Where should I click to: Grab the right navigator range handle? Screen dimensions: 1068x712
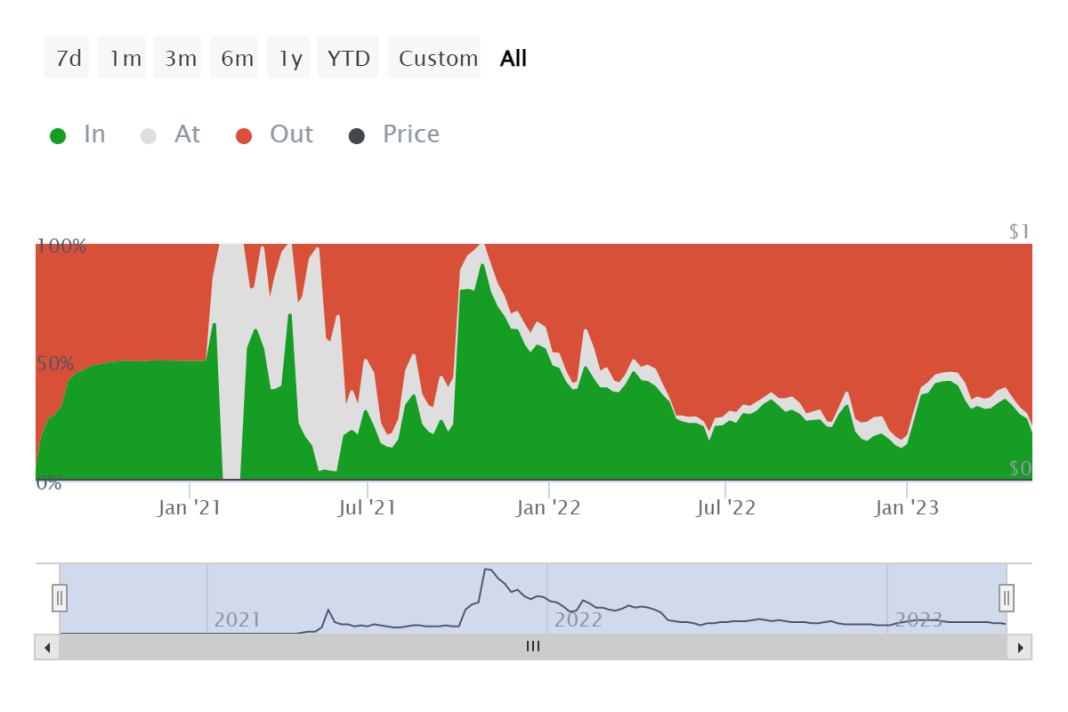[1006, 598]
